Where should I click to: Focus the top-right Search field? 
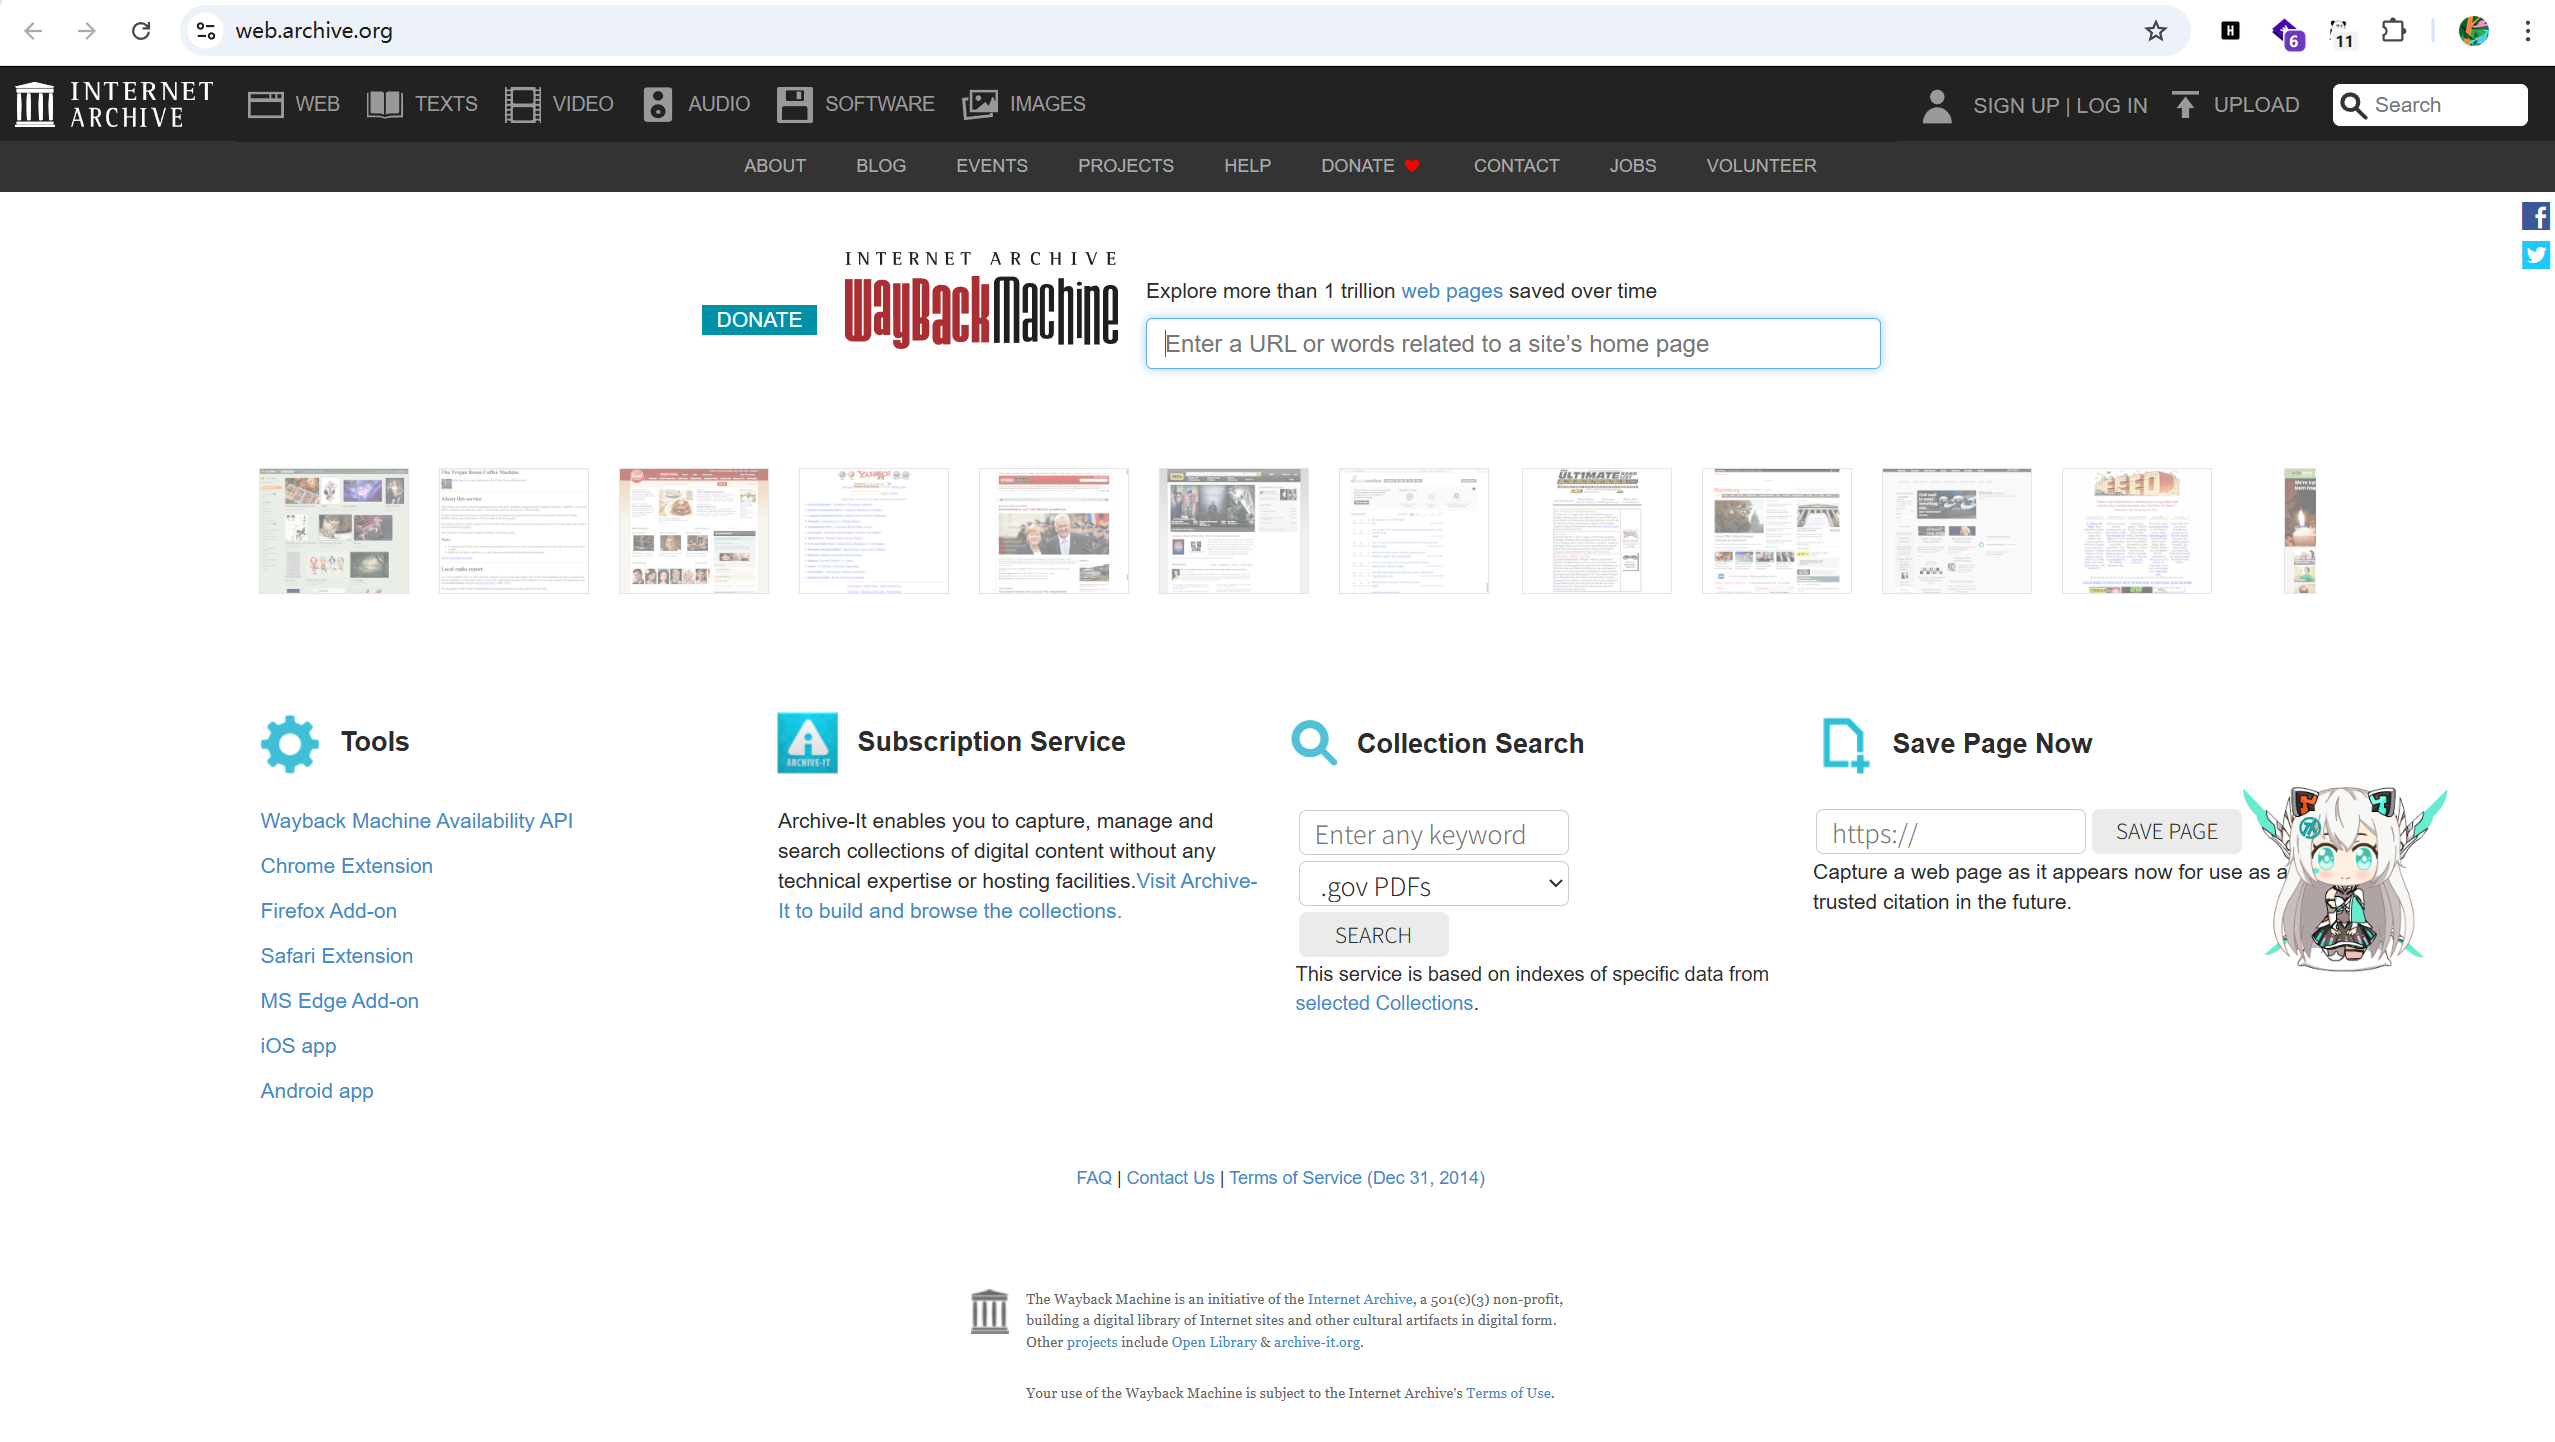2430,105
